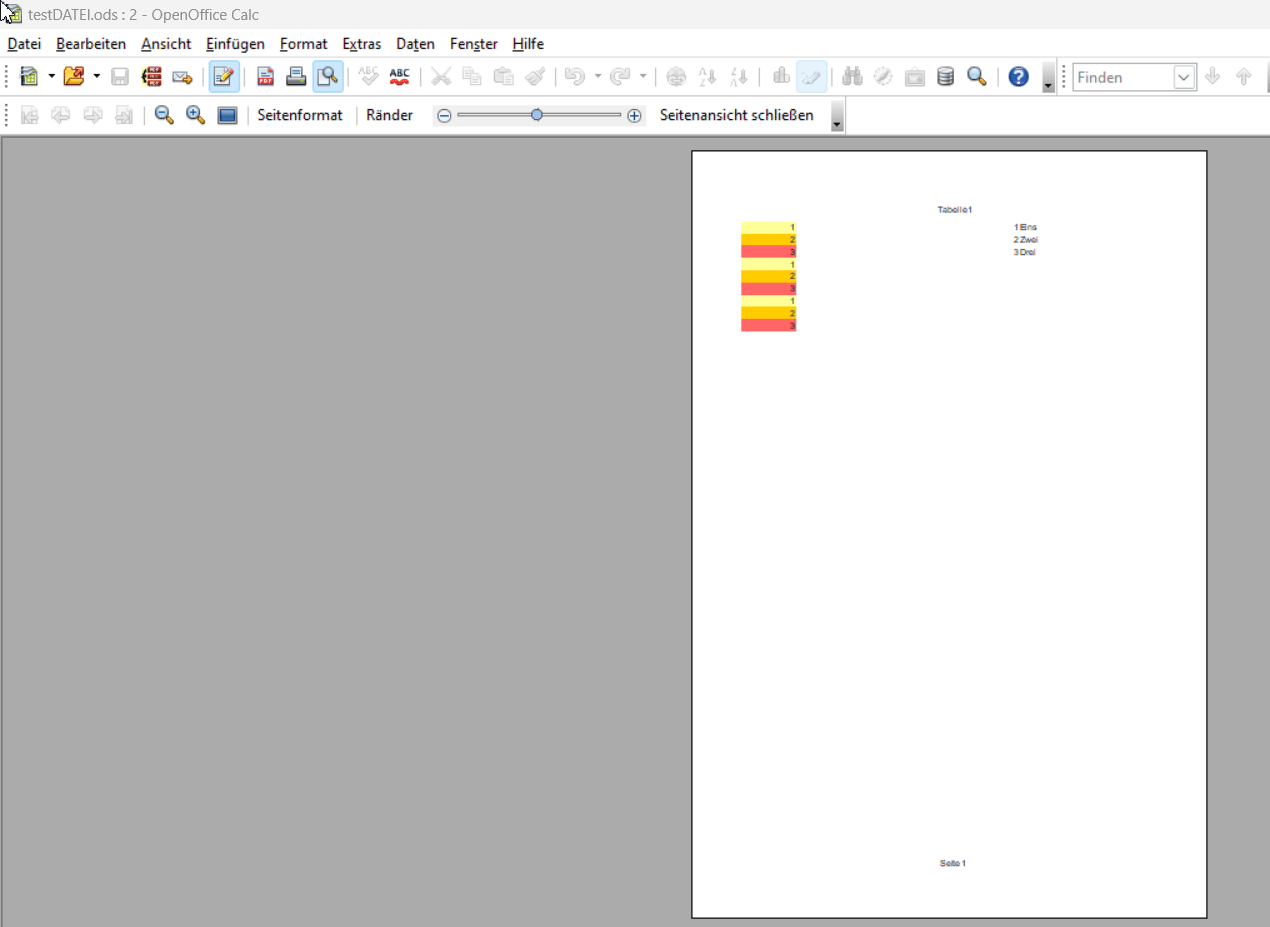This screenshot has width=1270, height=927.
Task: Click the Save floppy disk icon
Action: pyautogui.click(x=120, y=77)
